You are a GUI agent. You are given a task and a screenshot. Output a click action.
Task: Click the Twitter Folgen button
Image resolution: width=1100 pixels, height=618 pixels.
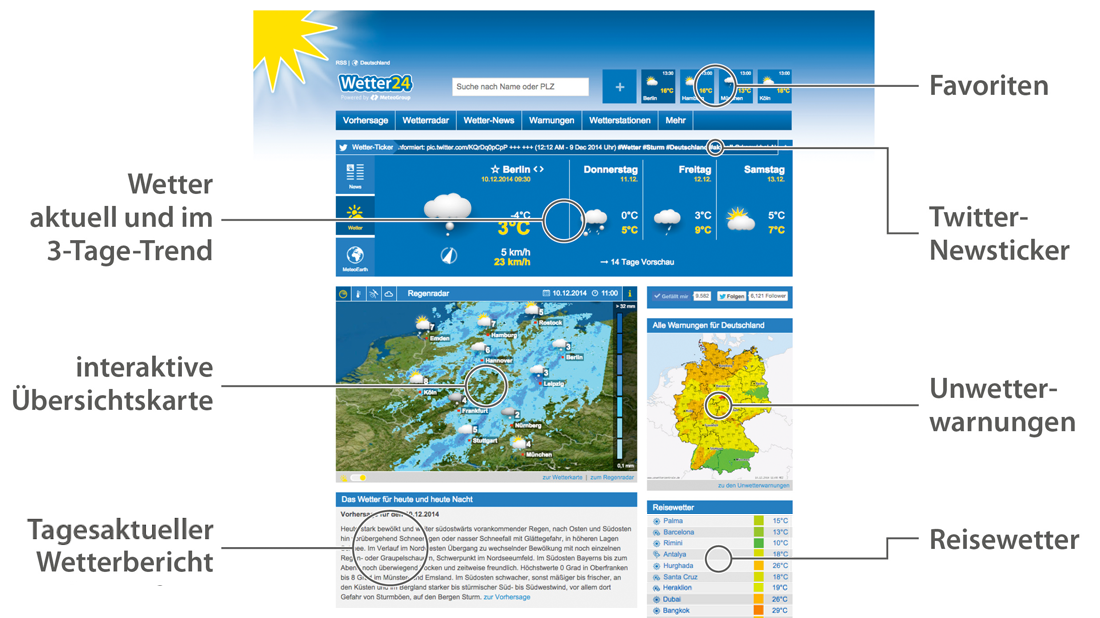731,296
